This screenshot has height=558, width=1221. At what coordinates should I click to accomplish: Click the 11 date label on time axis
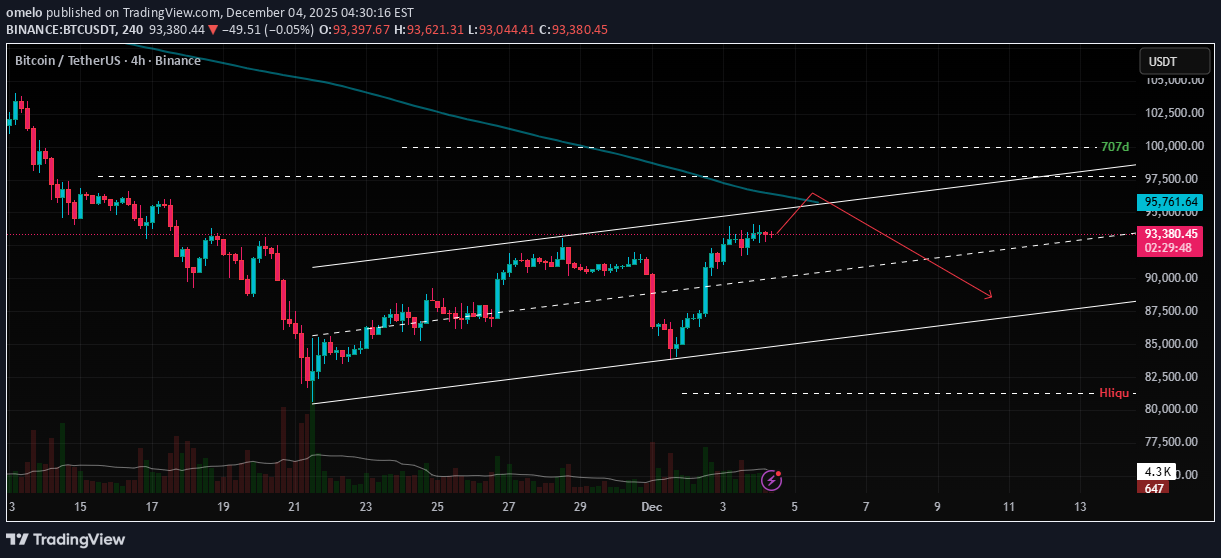[1008, 507]
